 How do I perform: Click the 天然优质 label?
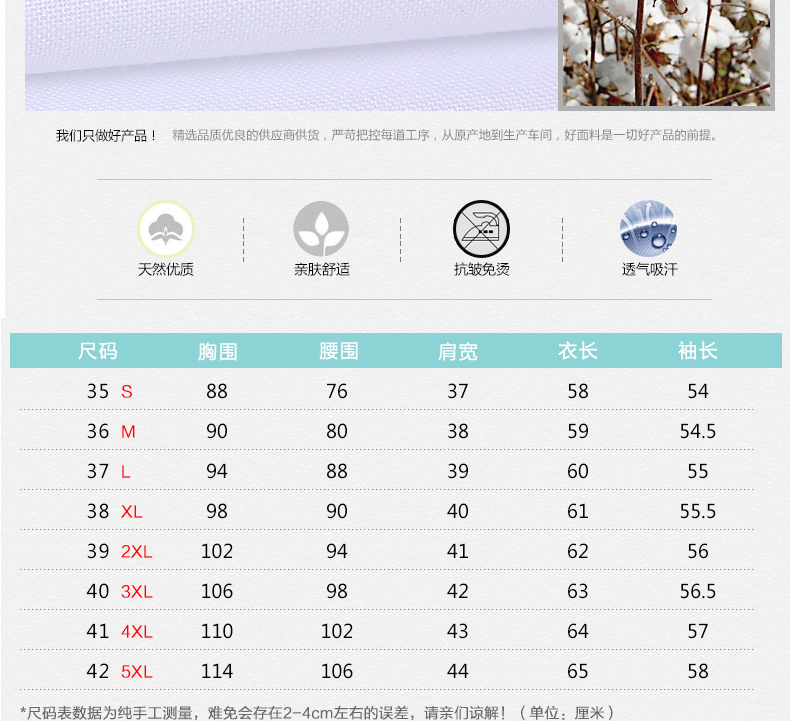pos(166,270)
